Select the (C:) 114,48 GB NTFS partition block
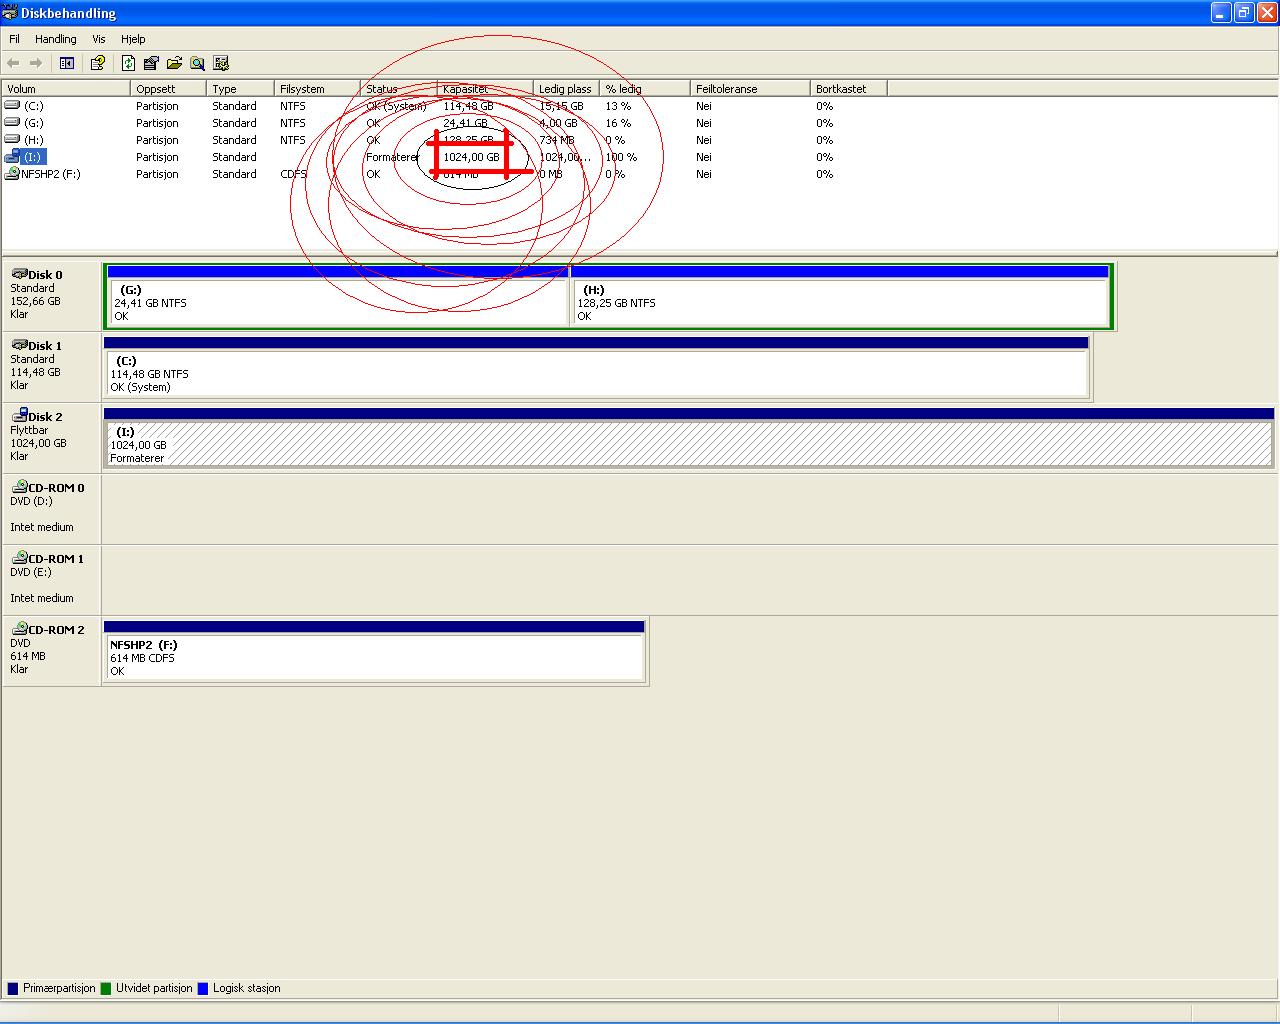This screenshot has height=1024, width=1280. (596, 367)
